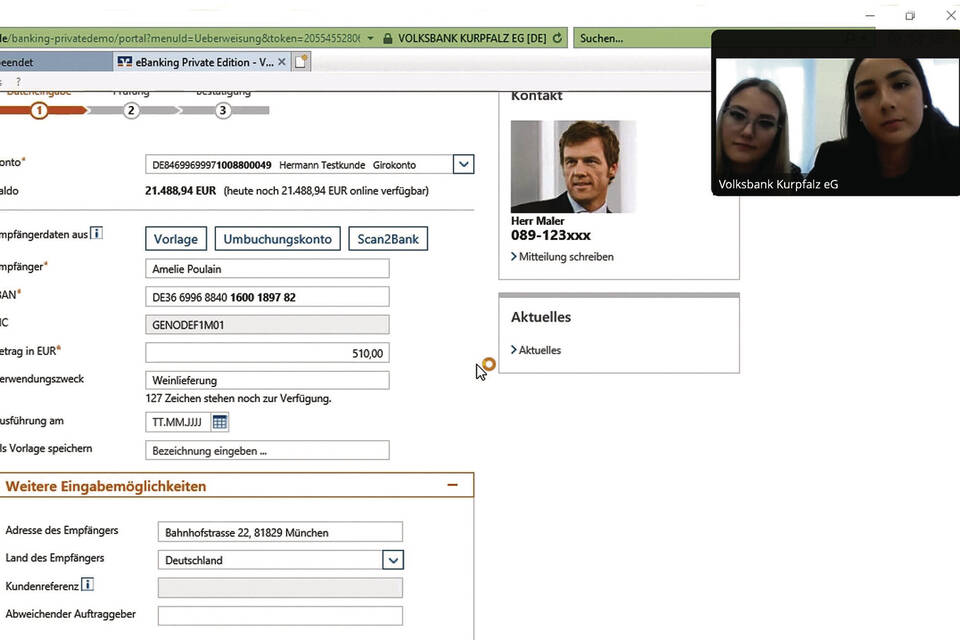
Task: Close the eBanking Private Edition tab
Action: (x=282, y=62)
